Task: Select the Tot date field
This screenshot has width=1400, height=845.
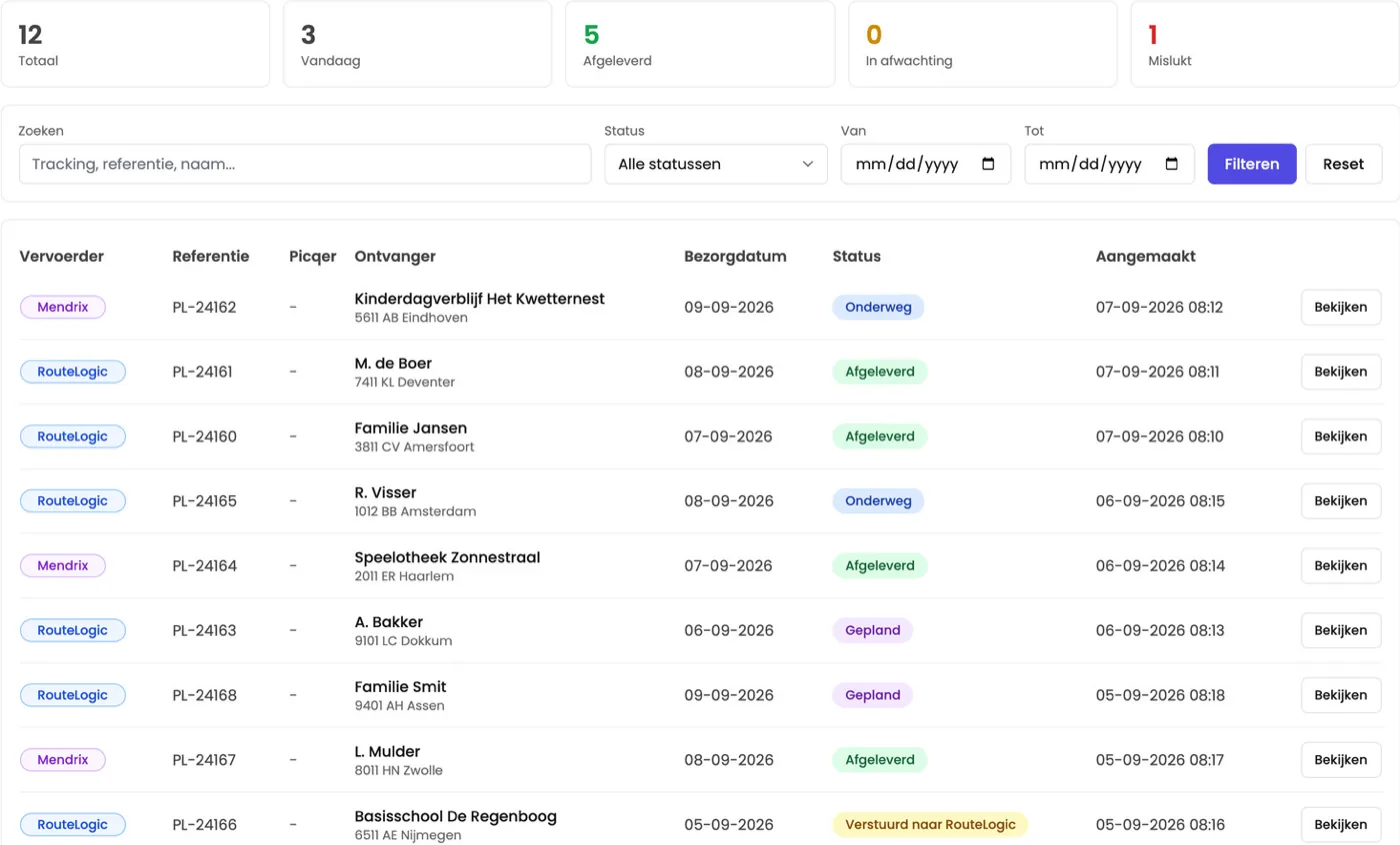Action: coord(1109,164)
